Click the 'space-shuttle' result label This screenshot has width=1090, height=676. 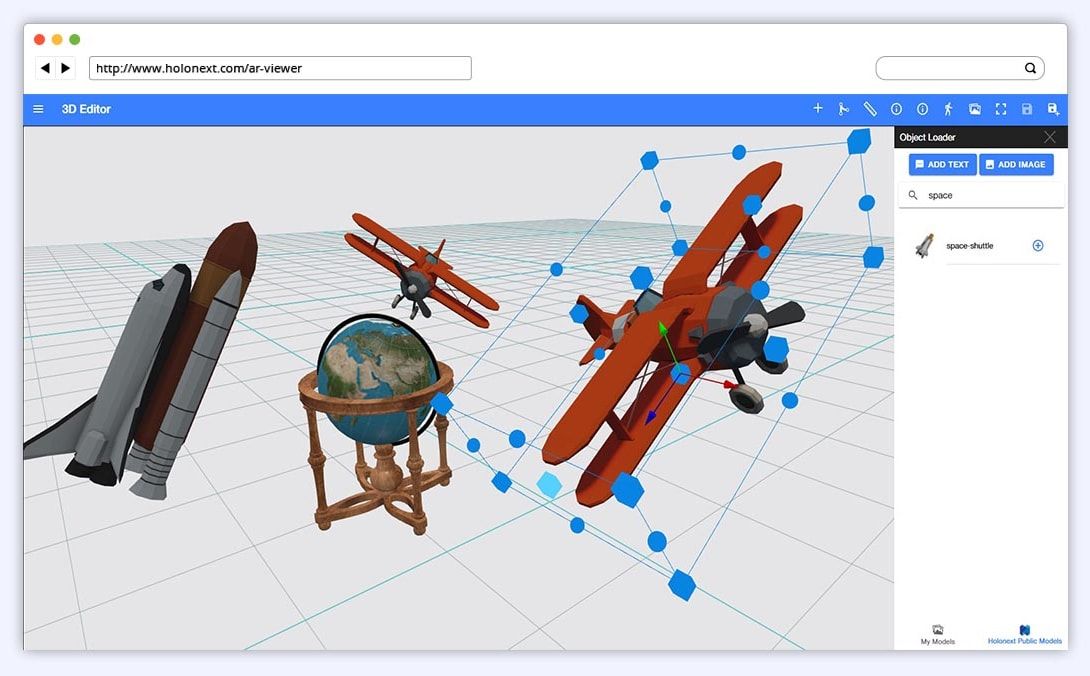970,246
